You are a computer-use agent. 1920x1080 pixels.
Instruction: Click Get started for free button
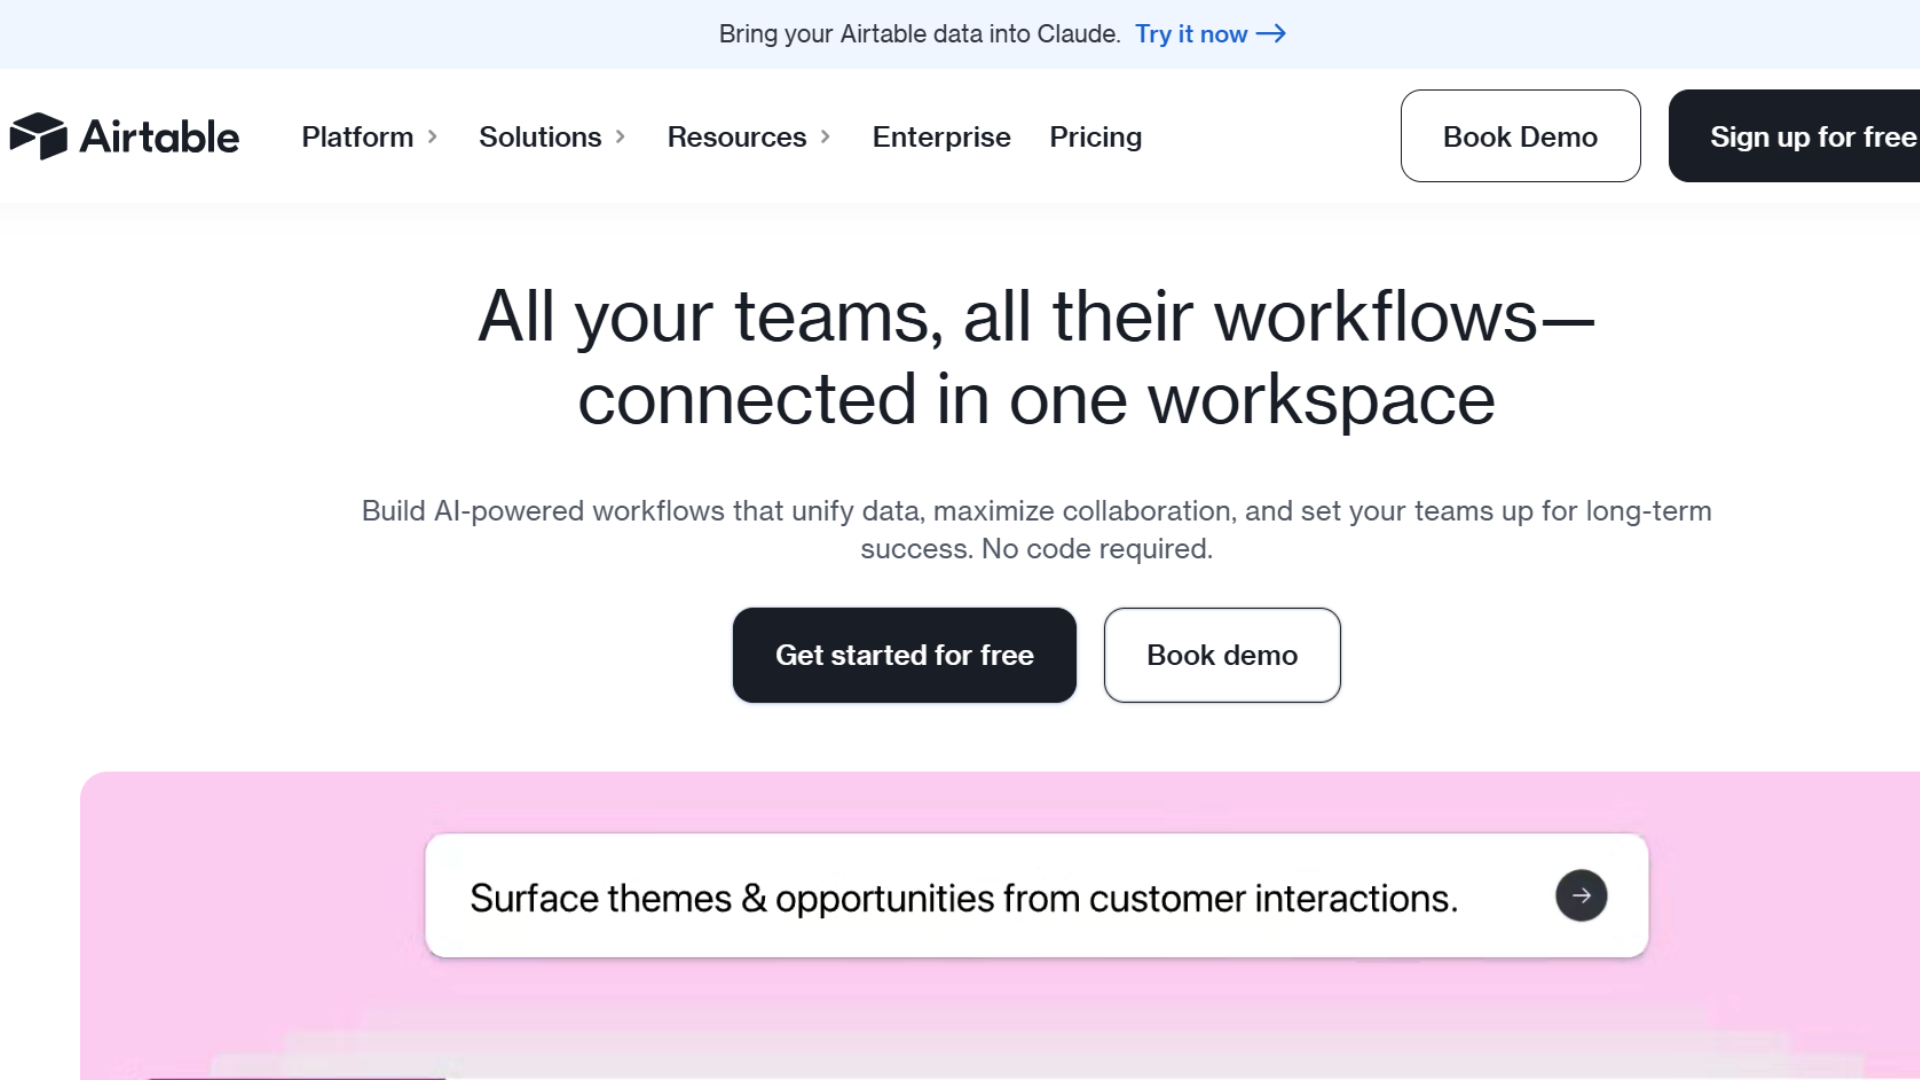(904, 655)
